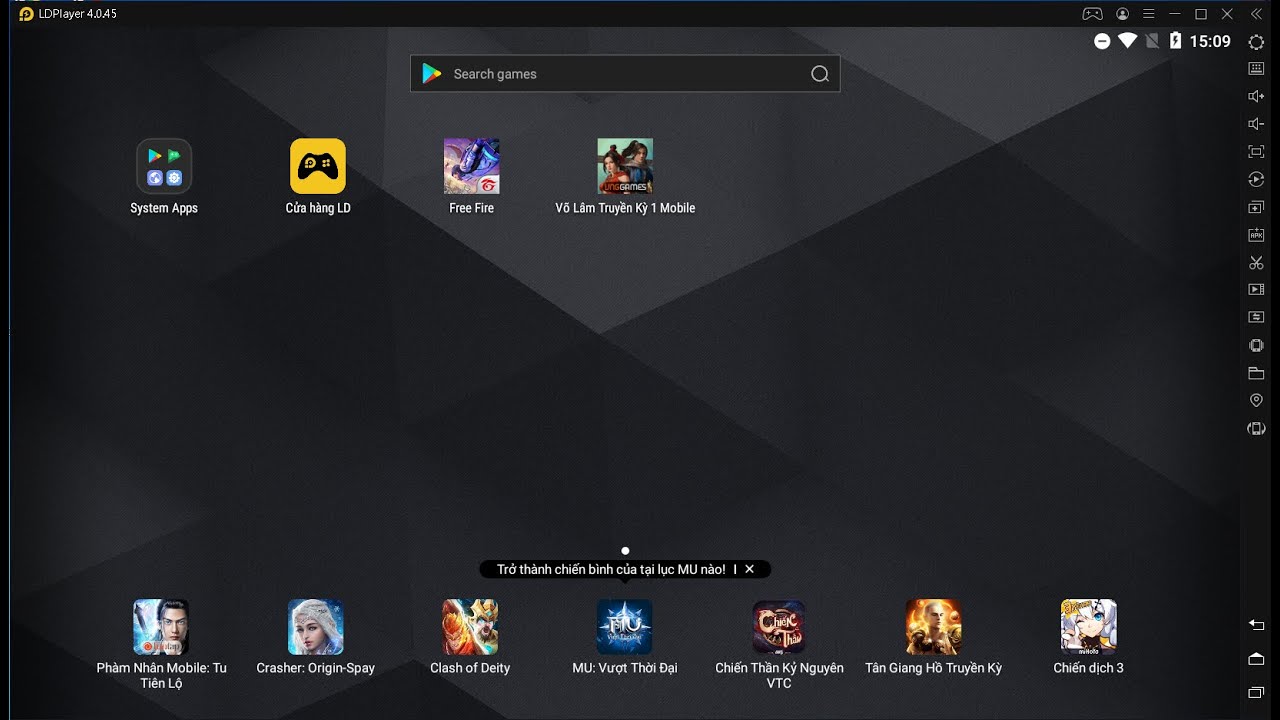Open synchronizer icon in sidebar

point(1256,317)
